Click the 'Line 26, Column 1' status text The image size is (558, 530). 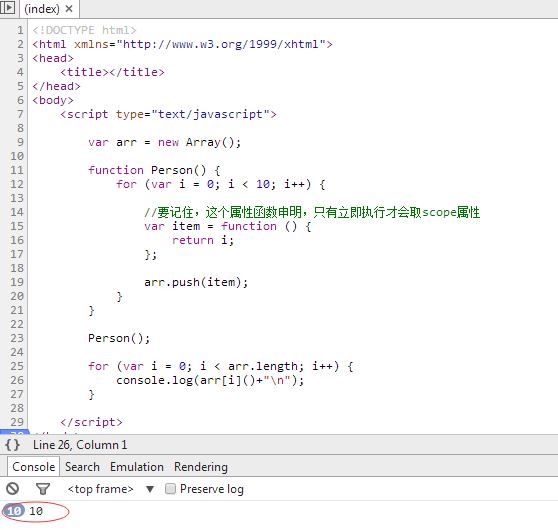[80, 445]
